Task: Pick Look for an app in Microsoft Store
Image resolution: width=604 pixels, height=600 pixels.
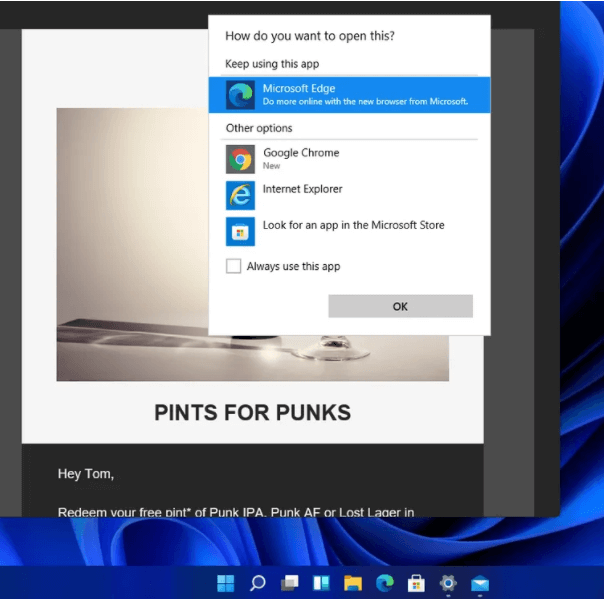Action: point(349,231)
